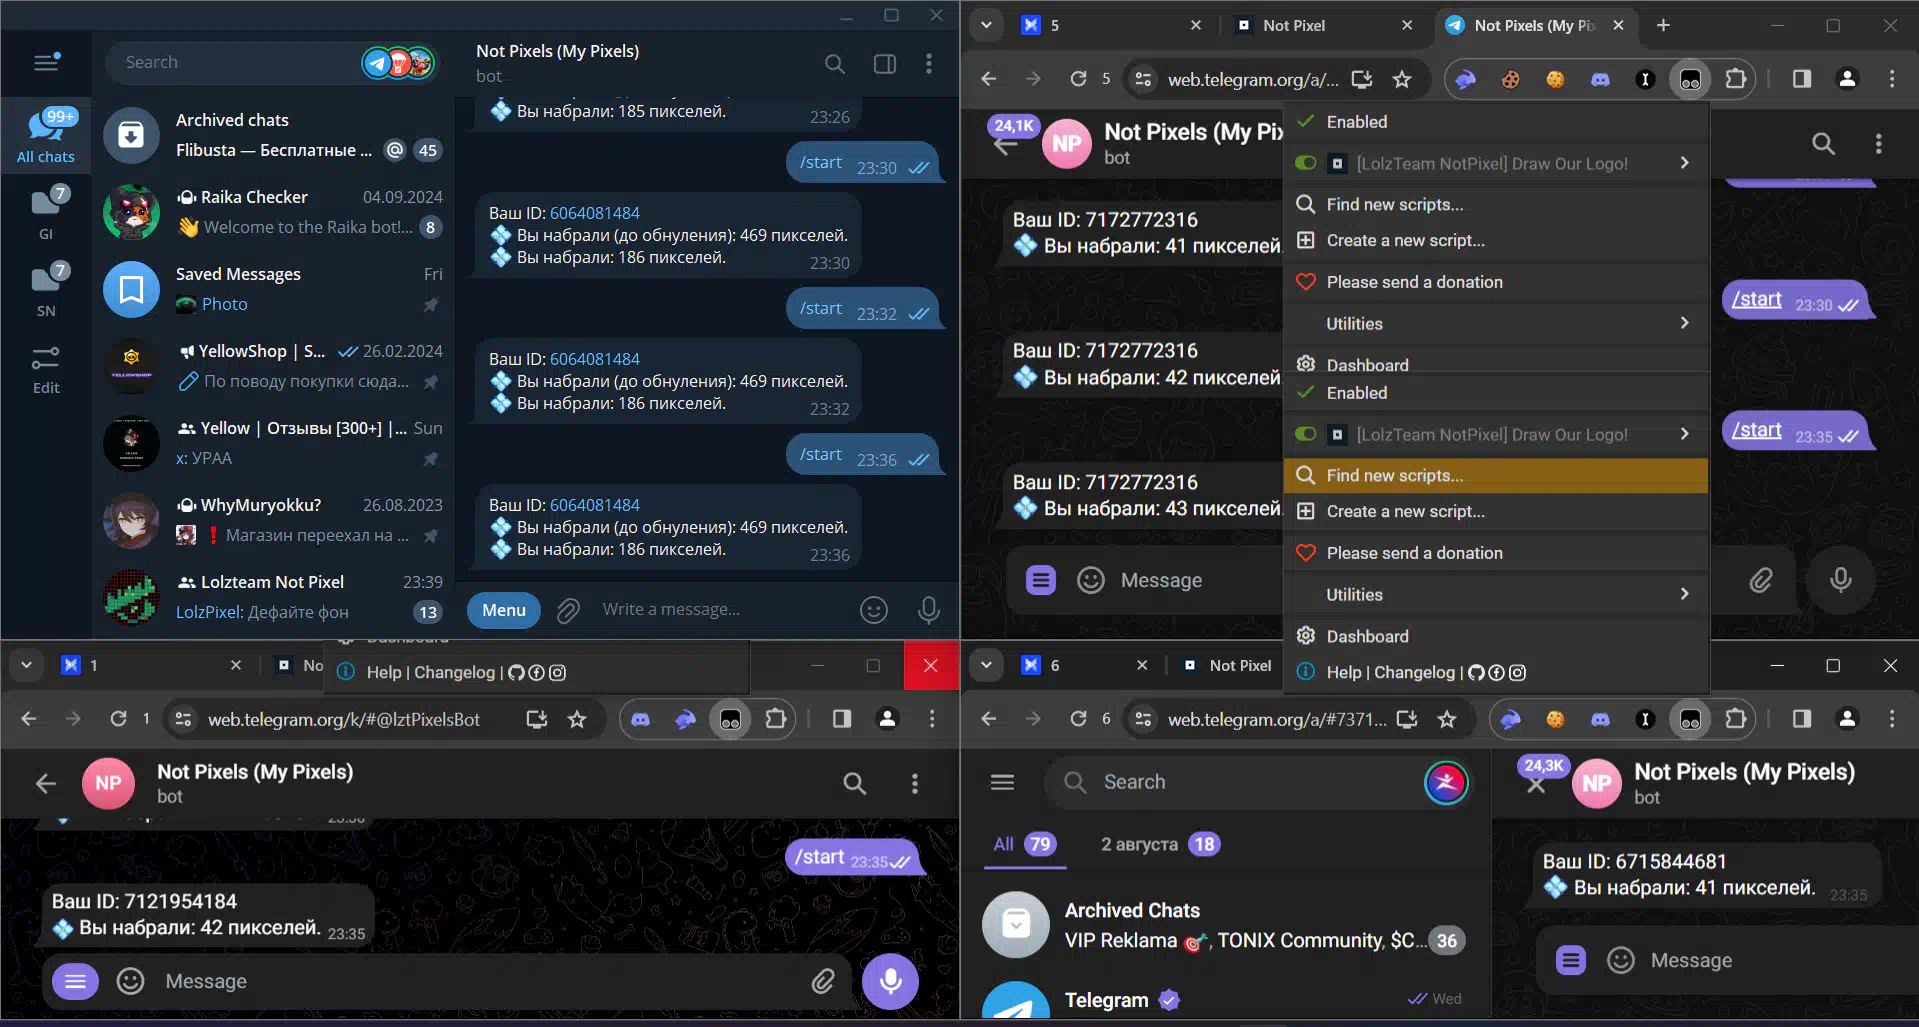Image resolution: width=1919 pixels, height=1027 pixels.
Task: Click the three-dot menu in the Telegram Desktop chat header
Action: pyautogui.click(x=929, y=64)
